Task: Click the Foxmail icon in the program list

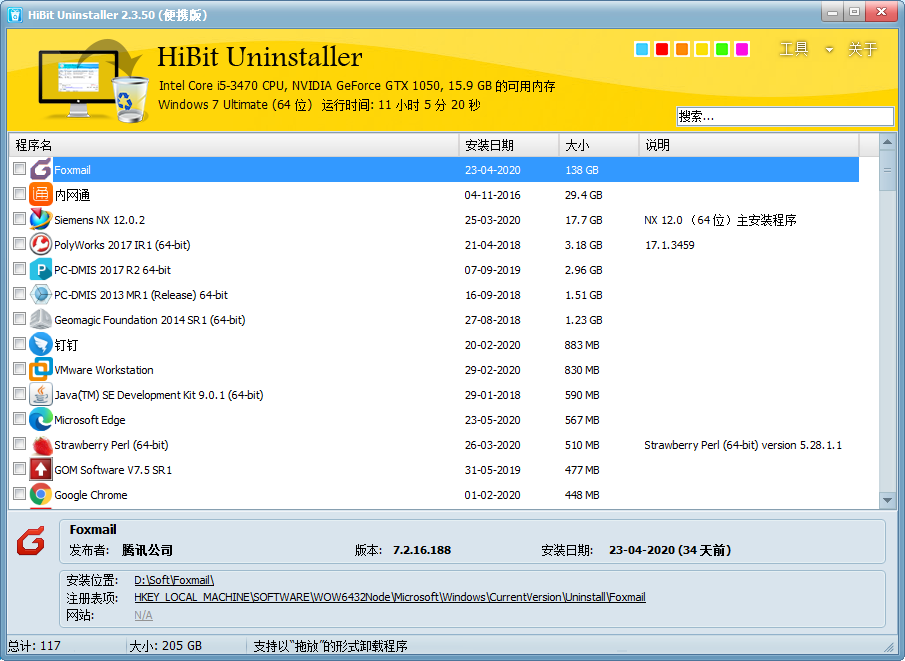Action: pyautogui.click(x=41, y=170)
